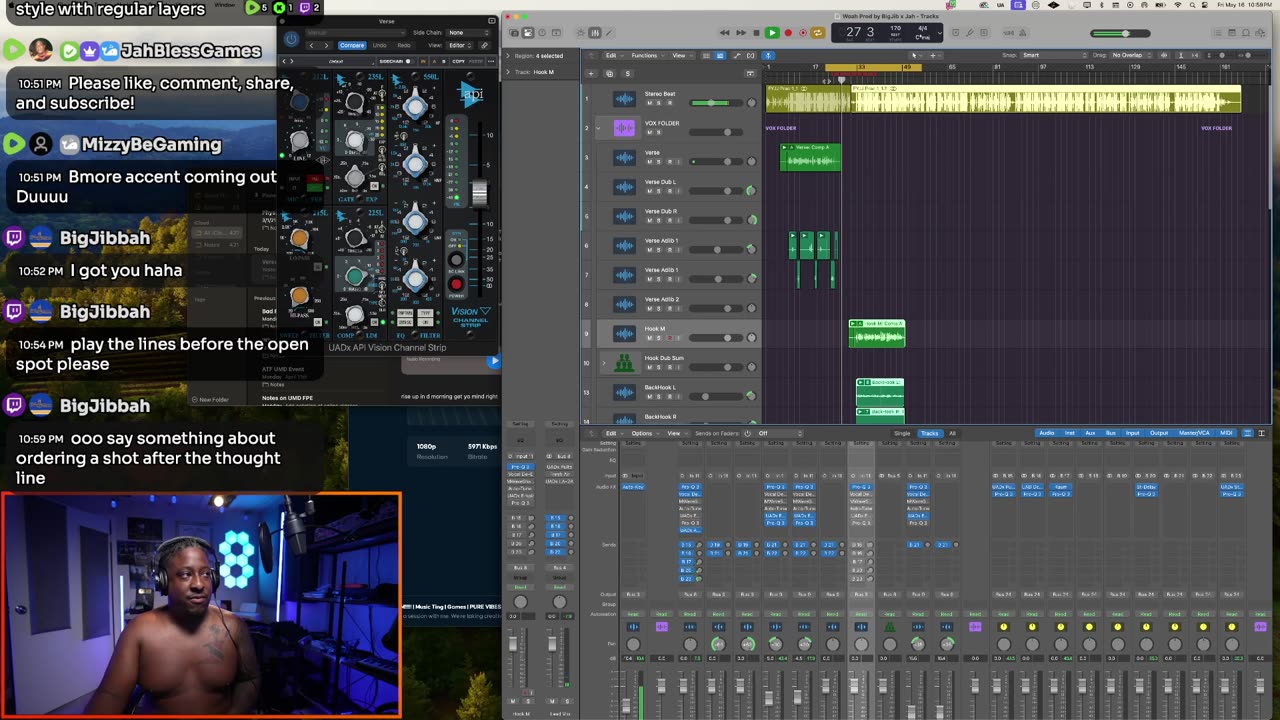Adjust the API Vision output fader
The height and width of the screenshot is (720, 1280).
479,193
